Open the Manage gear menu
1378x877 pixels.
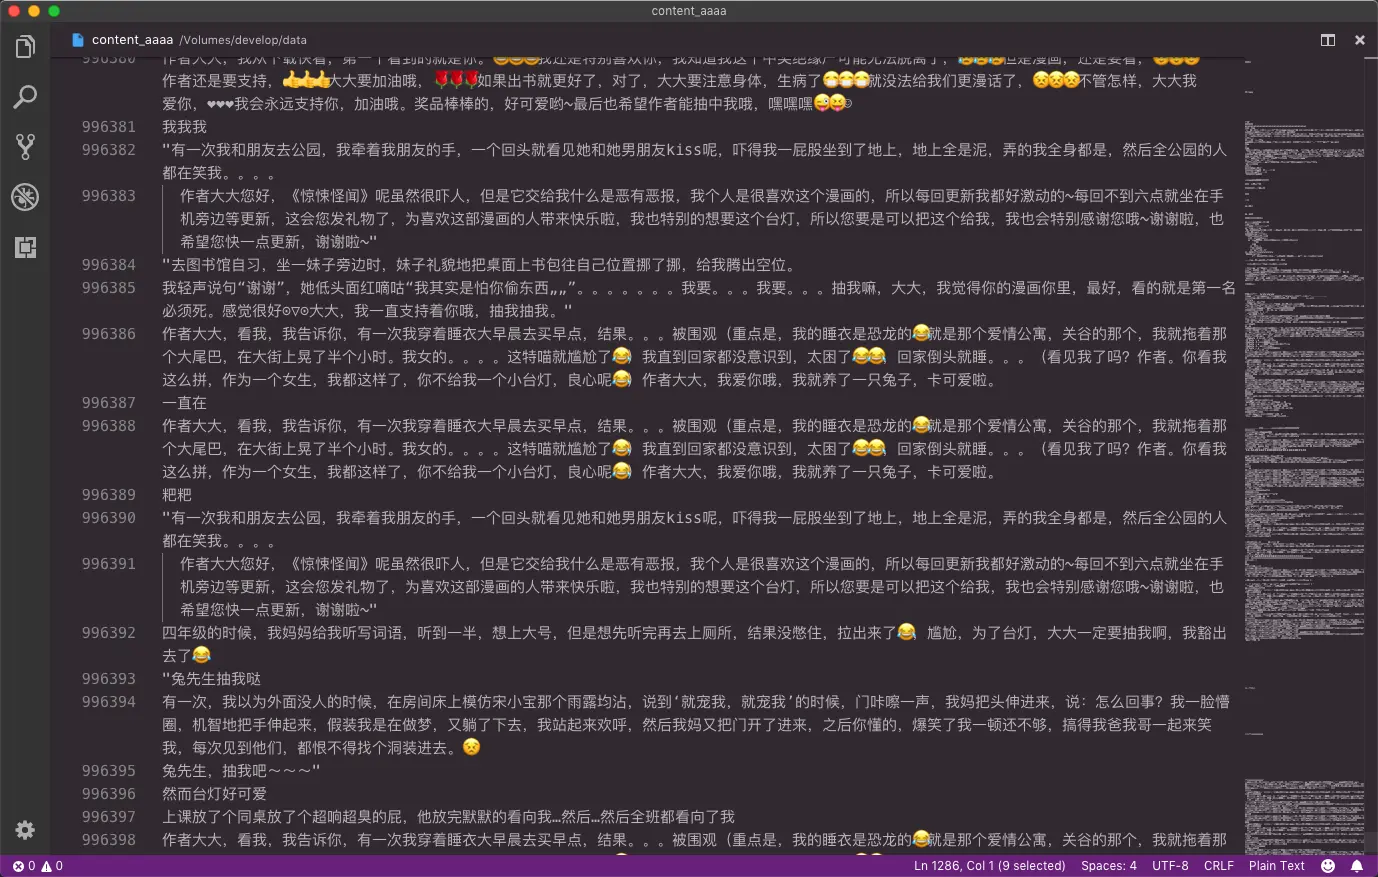tap(25, 830)
